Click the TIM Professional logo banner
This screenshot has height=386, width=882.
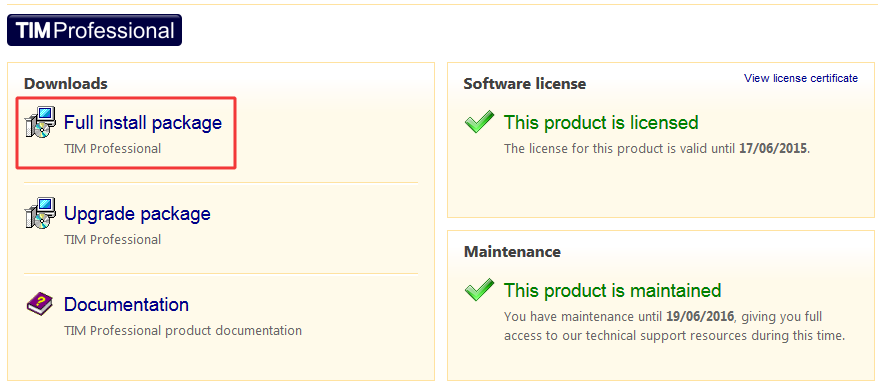click(94, 30)
